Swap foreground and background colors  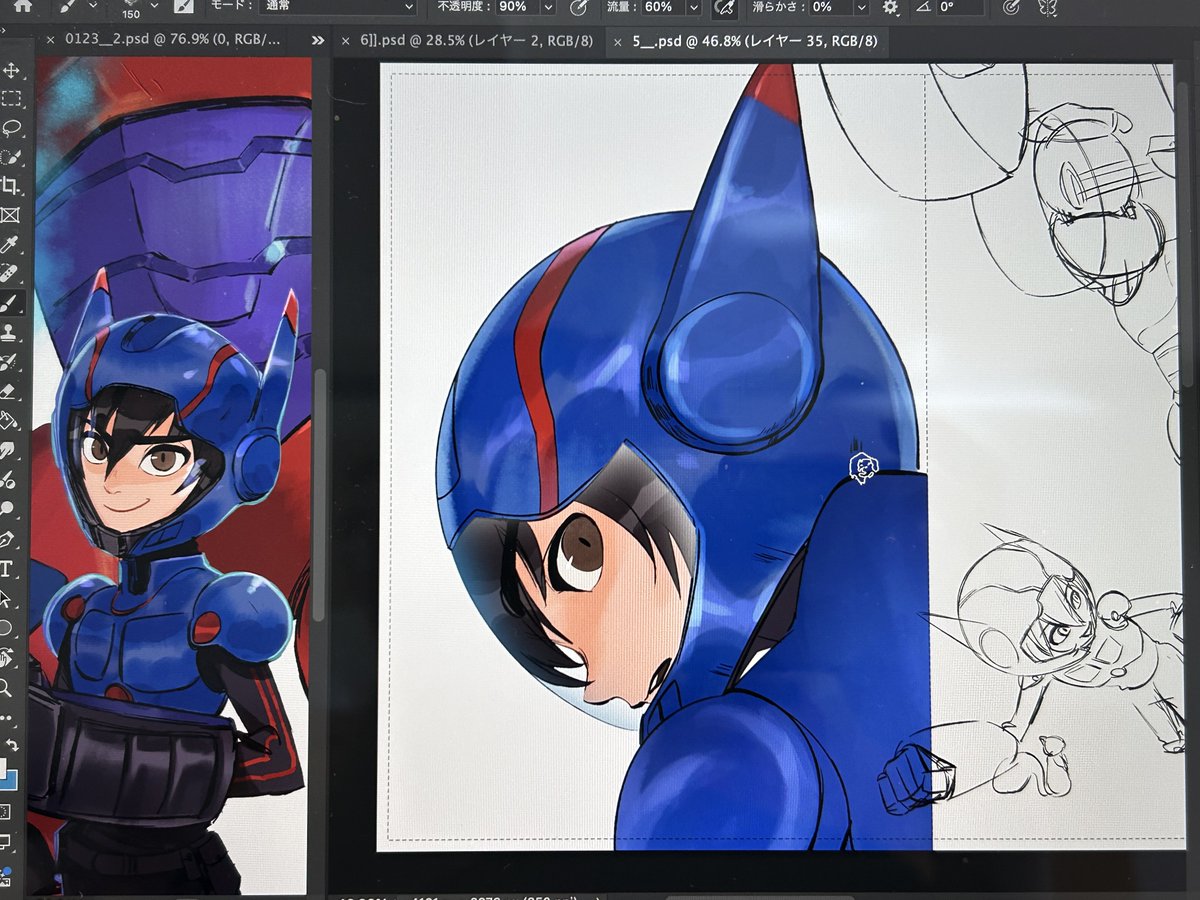(x=12, y=746)
